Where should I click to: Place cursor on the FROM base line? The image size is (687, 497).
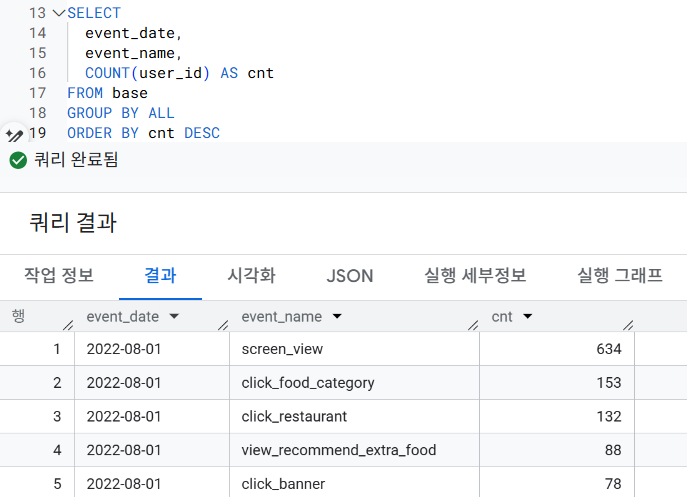click(107, 93)
